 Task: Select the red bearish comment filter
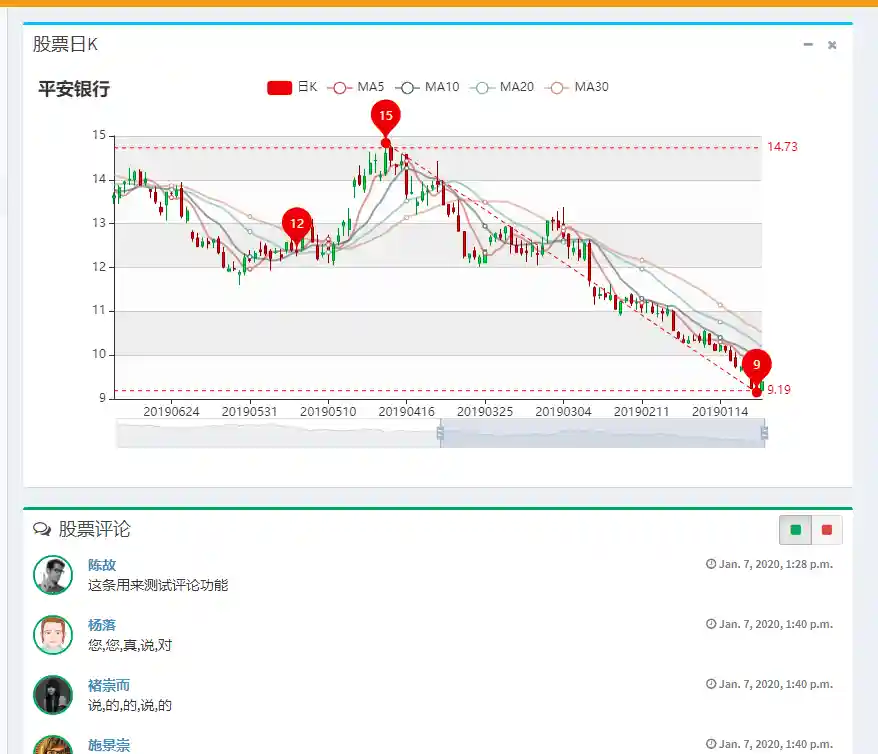coord(826,530)
